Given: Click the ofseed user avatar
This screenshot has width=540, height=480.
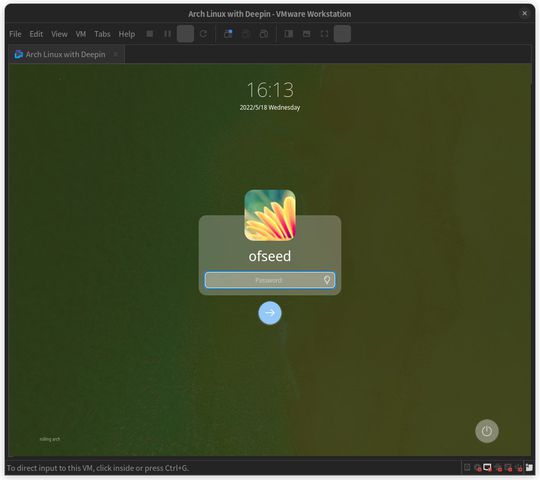Looking at the screenshot, I should click(x=270, y=215).
